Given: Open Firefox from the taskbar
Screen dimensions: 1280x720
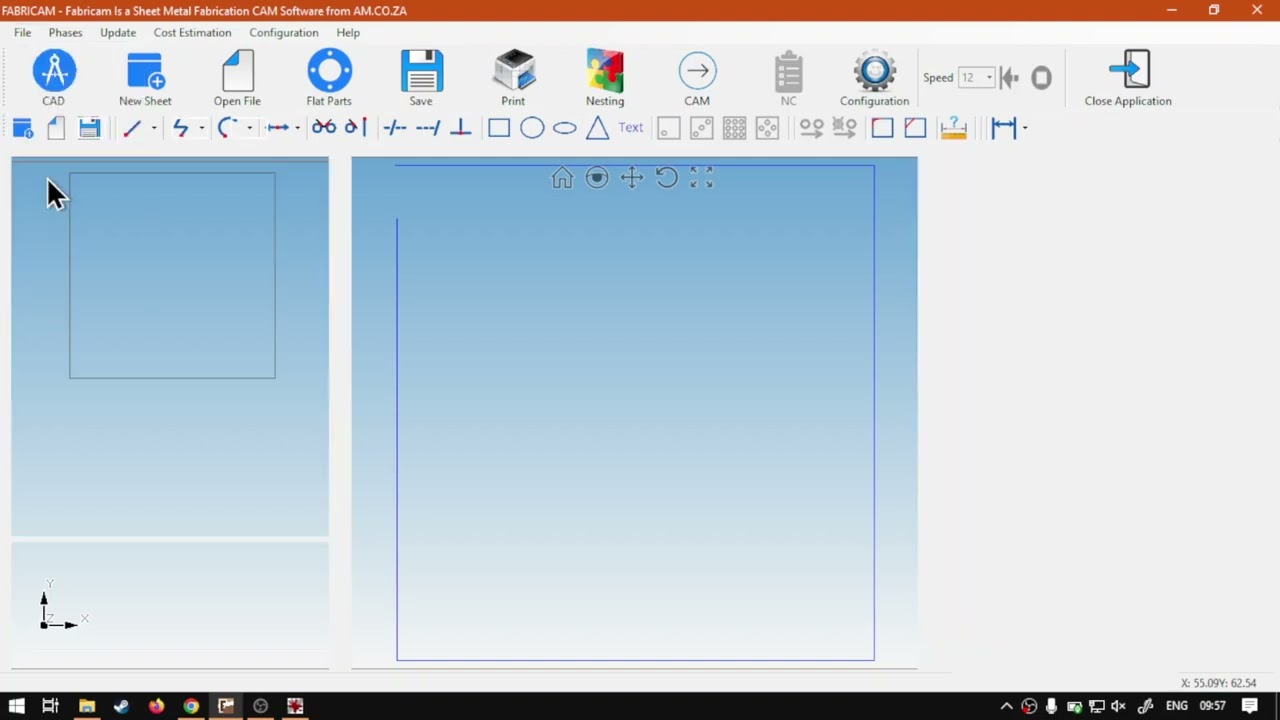Looking at the screenshot, I should click(x=156, y=706).
